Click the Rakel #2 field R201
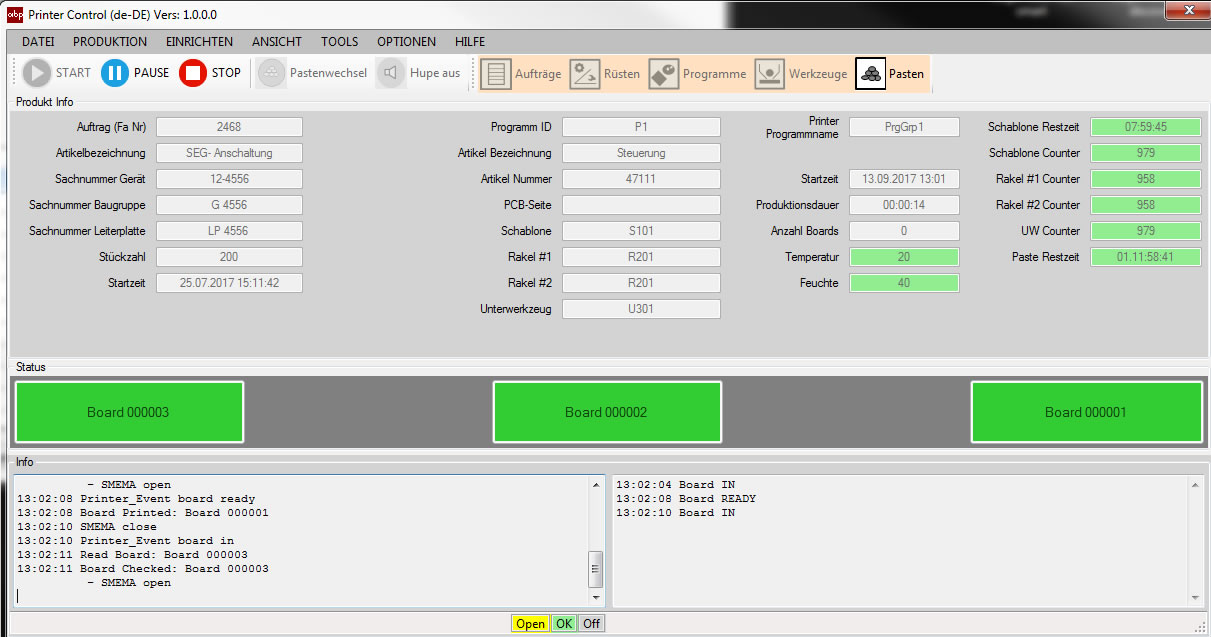 coord(641,283)
